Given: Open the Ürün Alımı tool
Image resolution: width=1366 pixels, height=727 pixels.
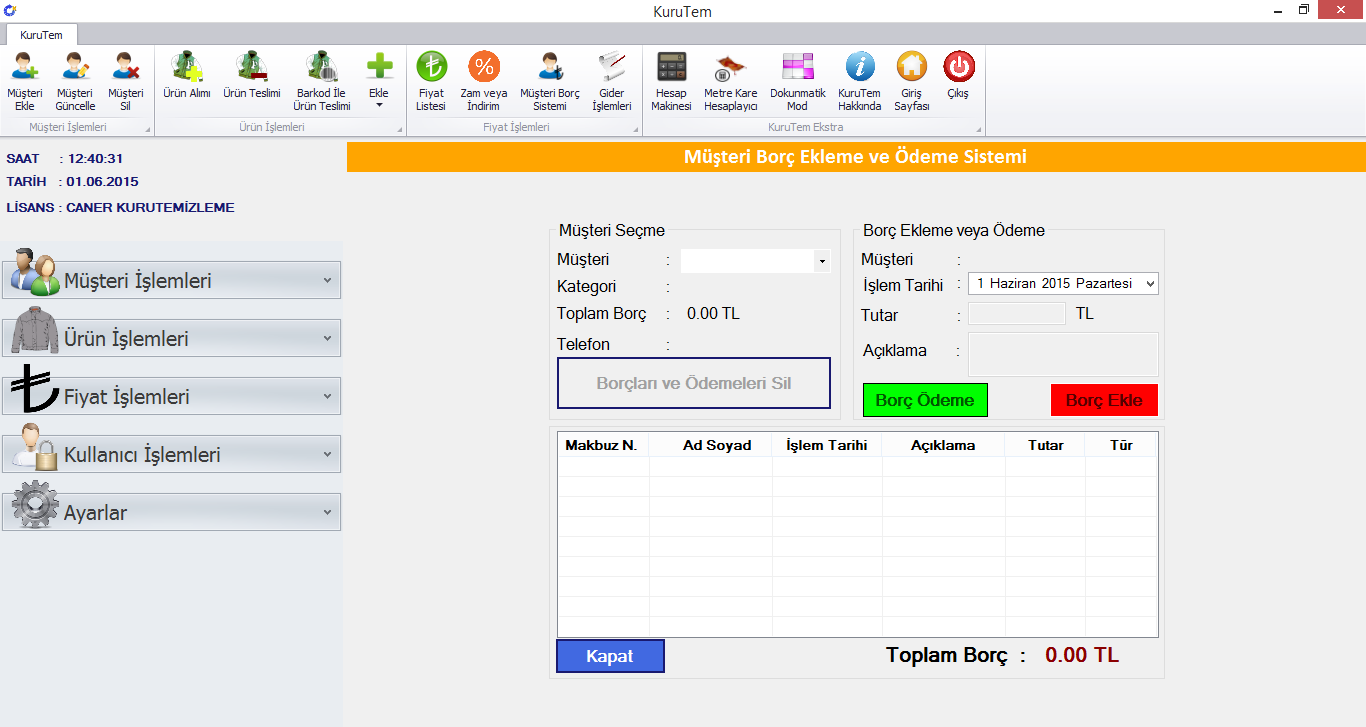Looking at the screenshot, I should tap(187, 68).
